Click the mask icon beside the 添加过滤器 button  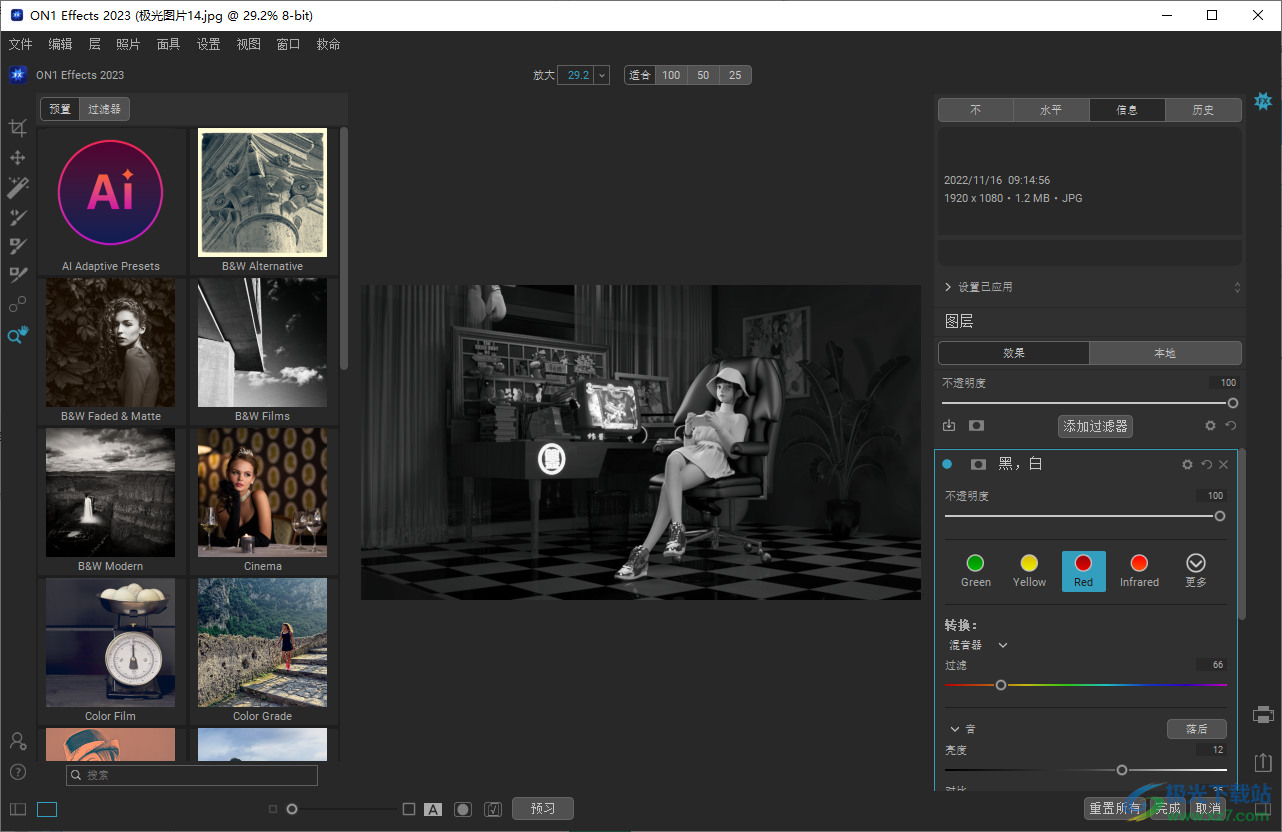click(x=976, y=426)
